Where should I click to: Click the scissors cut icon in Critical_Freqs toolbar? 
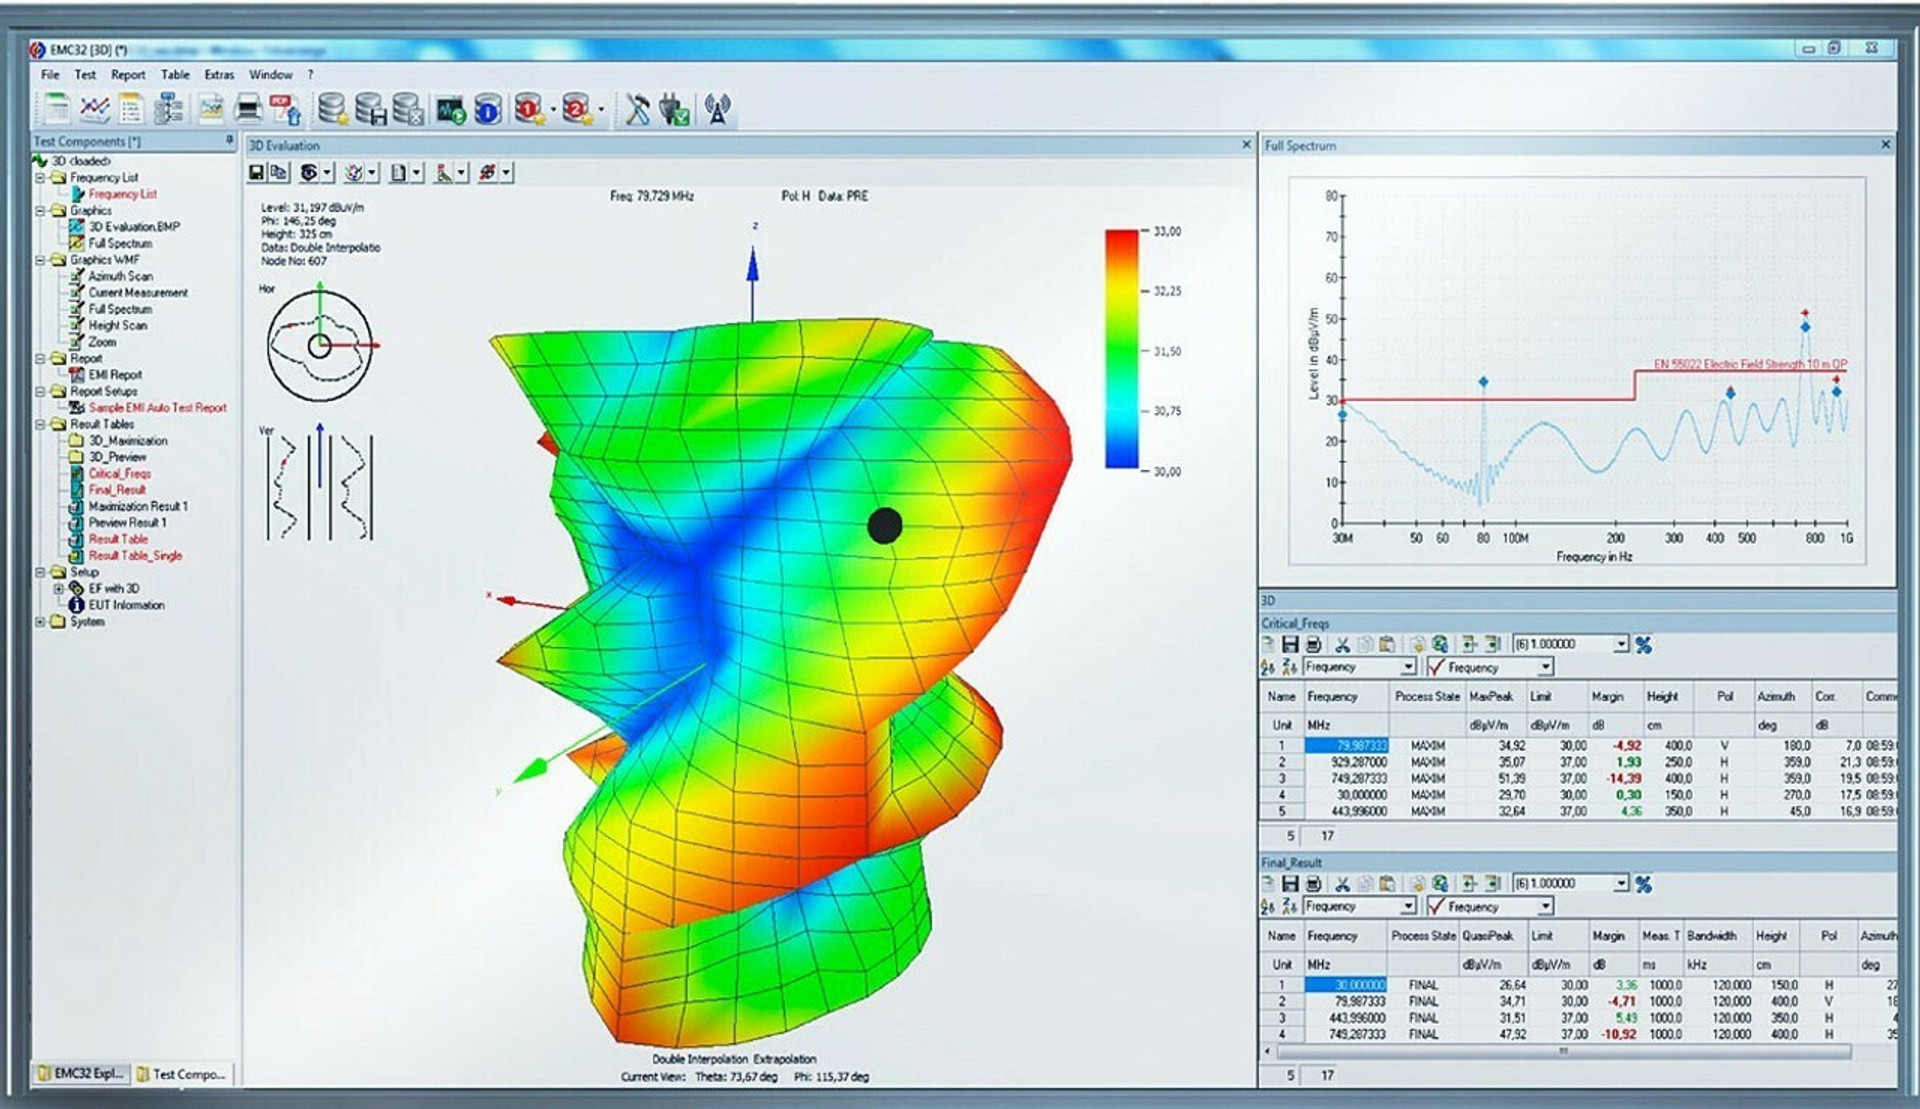1344,644
